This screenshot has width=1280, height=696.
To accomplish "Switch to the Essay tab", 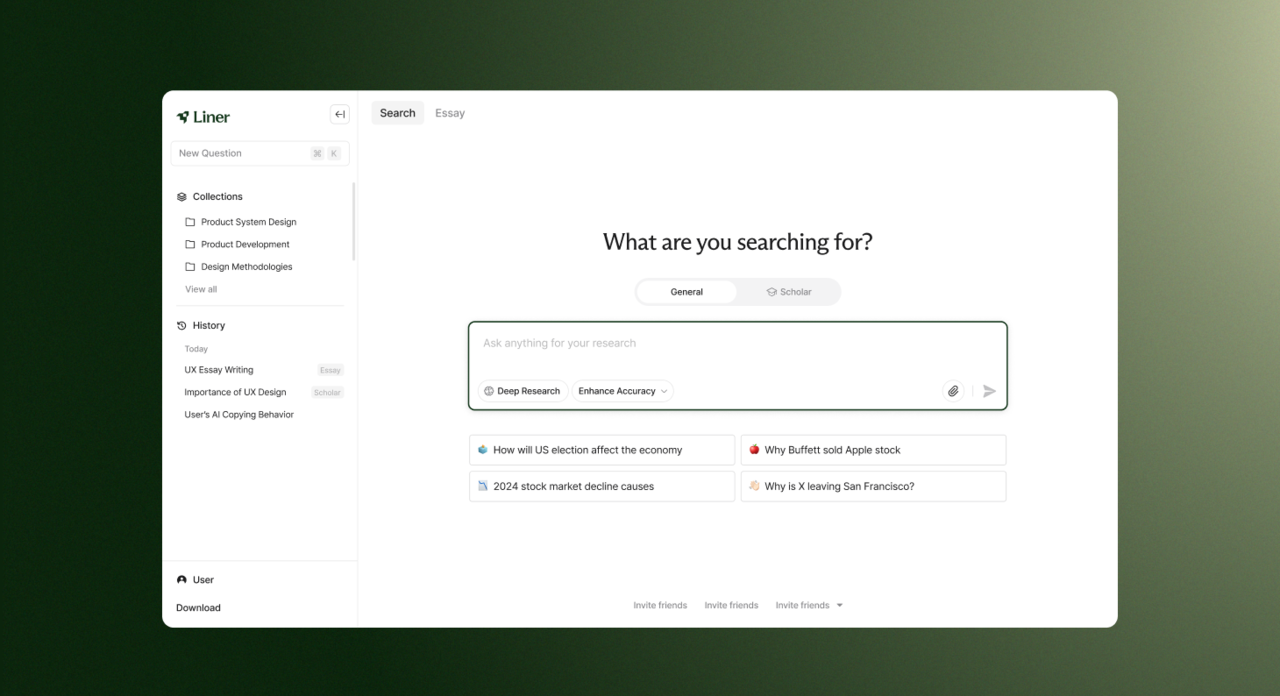I will tap(450, 113).
